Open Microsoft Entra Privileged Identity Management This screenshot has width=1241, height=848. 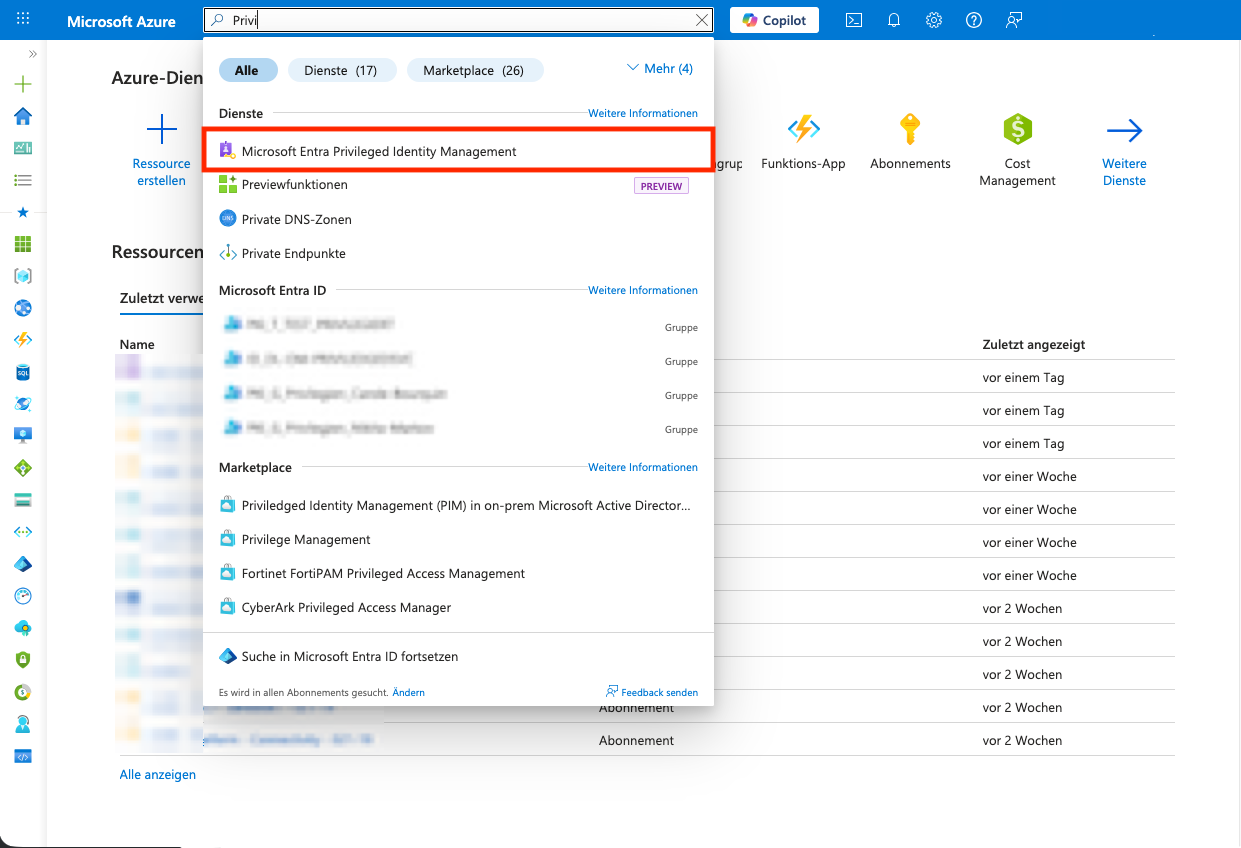(x=379, y=151)
